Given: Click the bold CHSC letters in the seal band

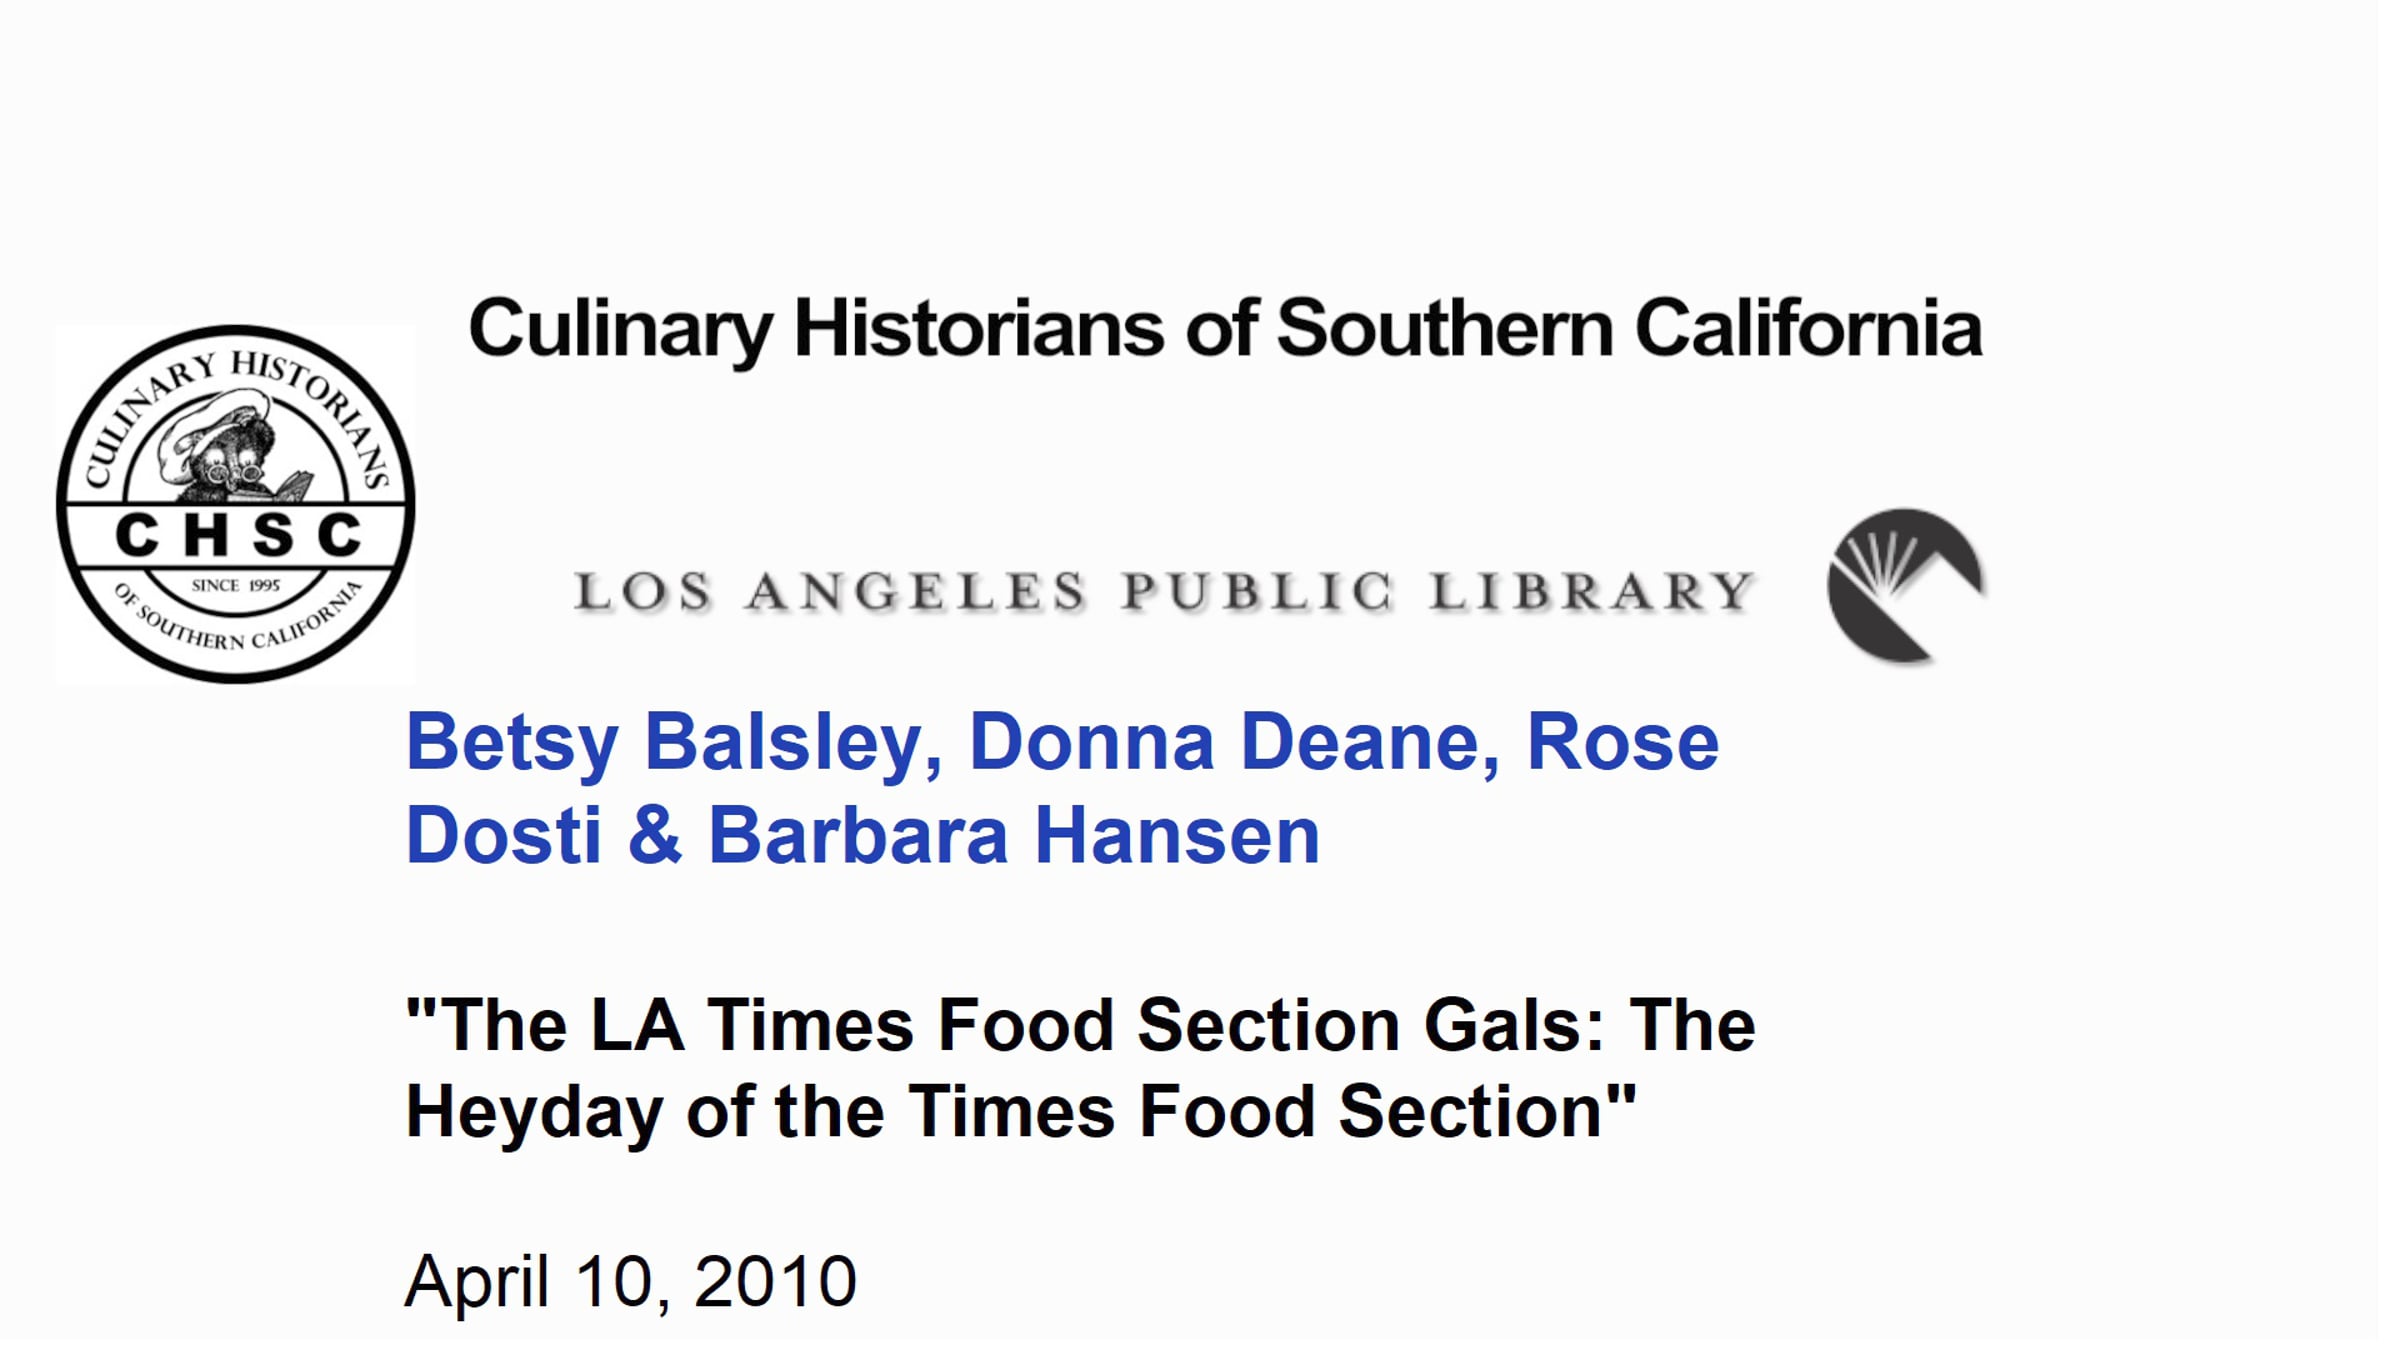Looking at the screenshot, I should [237, 535].
